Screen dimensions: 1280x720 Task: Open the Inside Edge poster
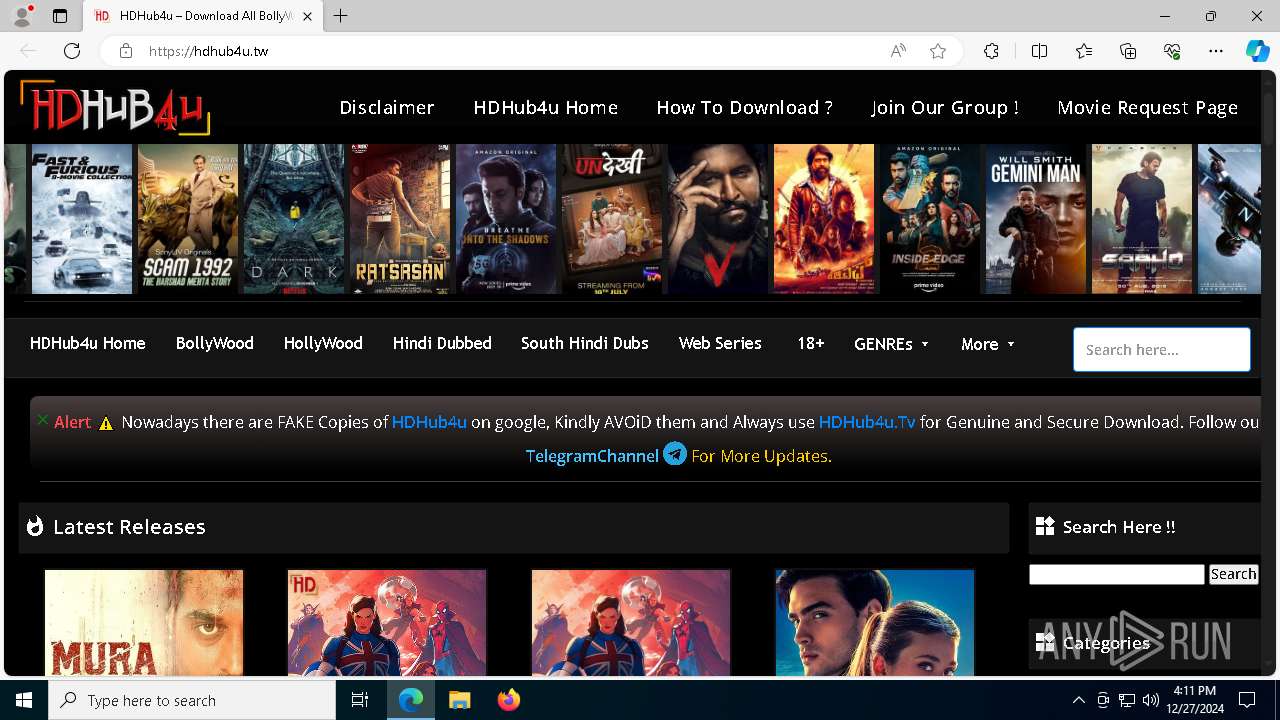pyautogui.click(x=930, y=219)
